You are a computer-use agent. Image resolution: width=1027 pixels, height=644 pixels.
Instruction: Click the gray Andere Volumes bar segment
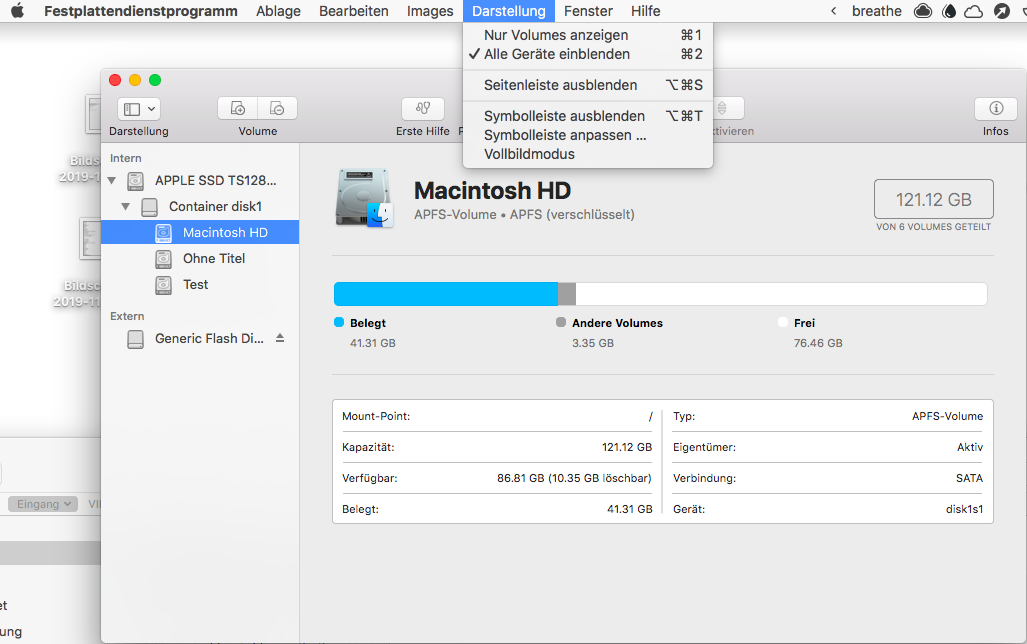click(567, 294)
